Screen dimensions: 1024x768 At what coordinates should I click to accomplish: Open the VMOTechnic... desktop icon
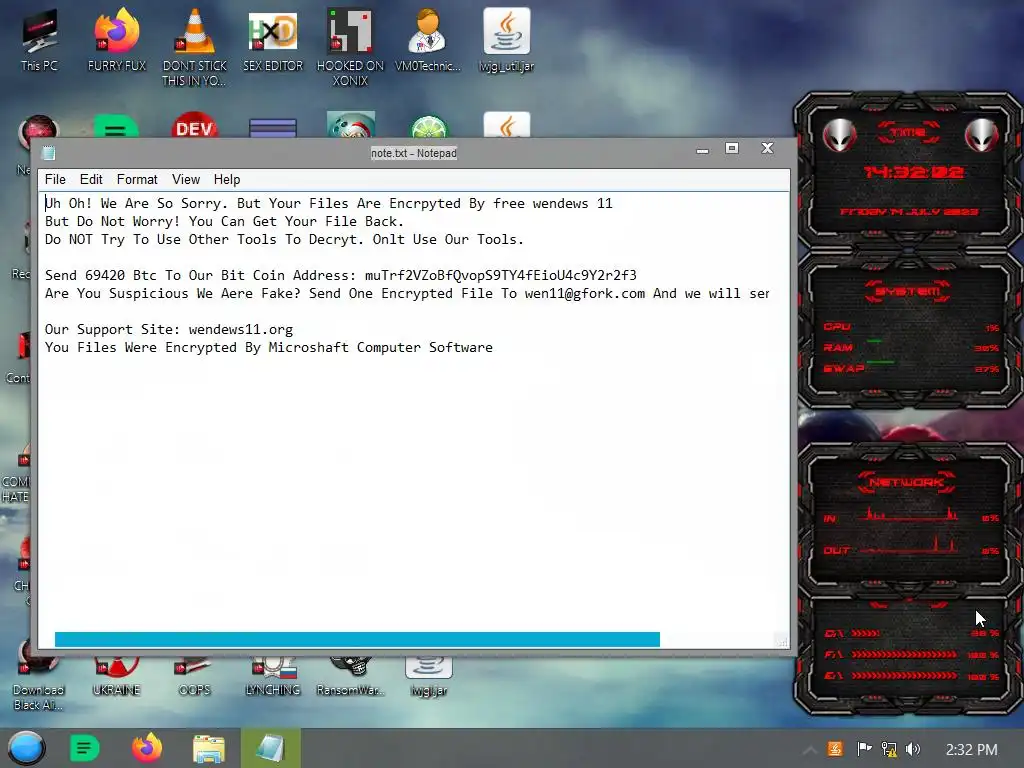[x=428, y=39]
